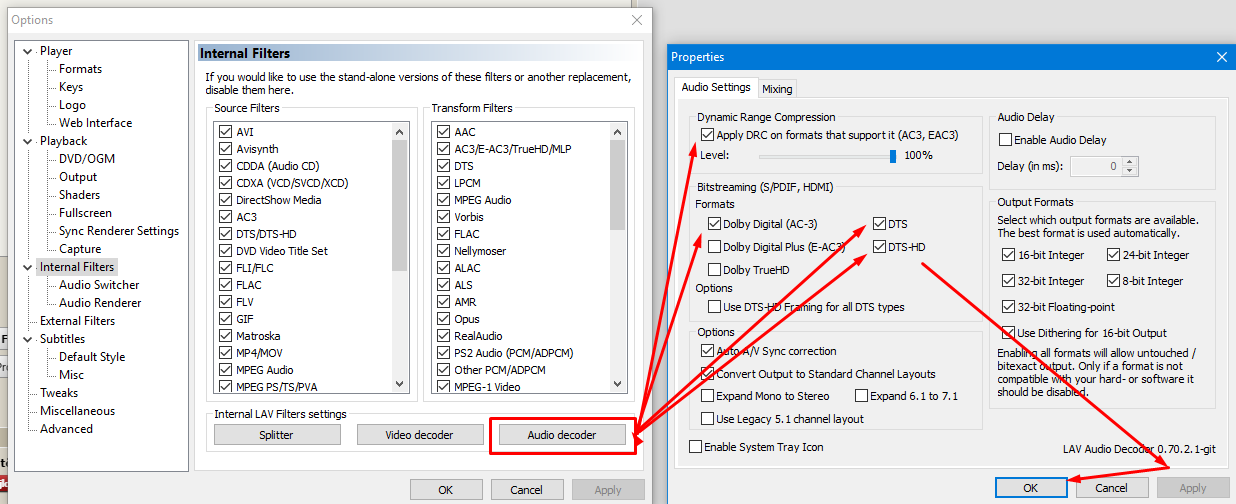This screenshot has width=1236, height=504.
Task: Select Keys in the options tree
Action: 71,87
